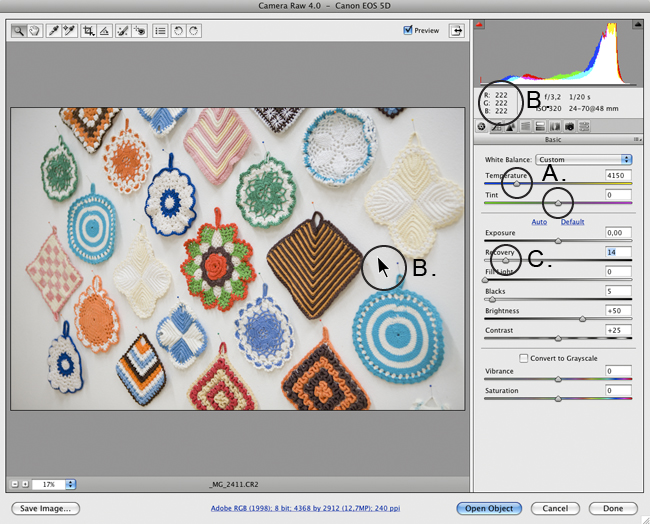Select the Zoom tool in toolbar
The height and width of the screenshot is (524, 650).
[x=19, y=31]
